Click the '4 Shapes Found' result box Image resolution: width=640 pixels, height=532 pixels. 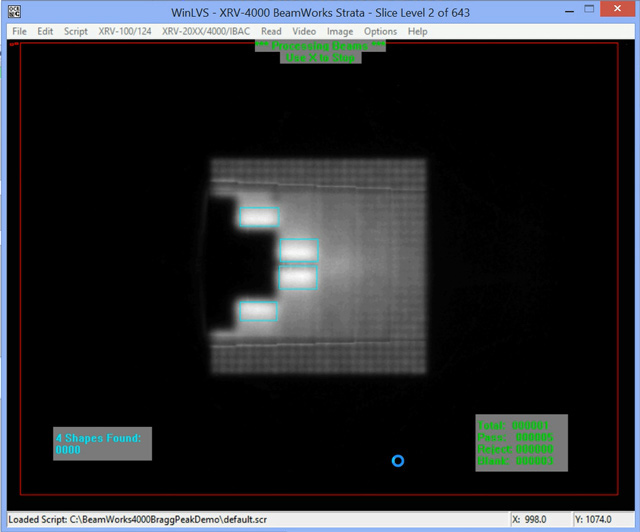[102, 444]
